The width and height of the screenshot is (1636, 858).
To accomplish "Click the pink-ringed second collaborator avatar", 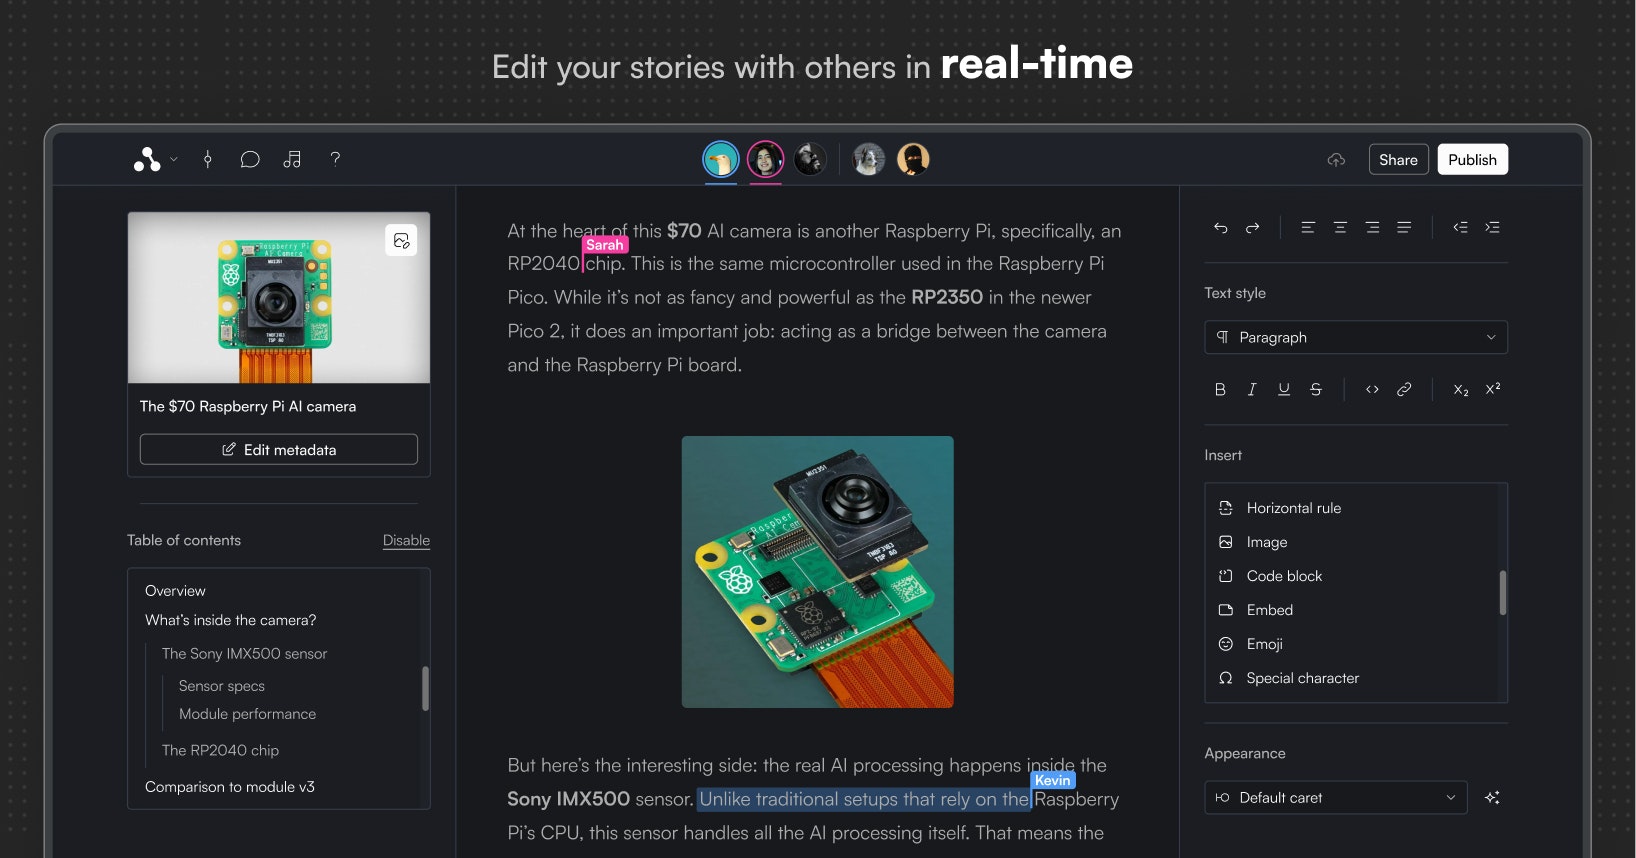I will [x=766, y=159].
